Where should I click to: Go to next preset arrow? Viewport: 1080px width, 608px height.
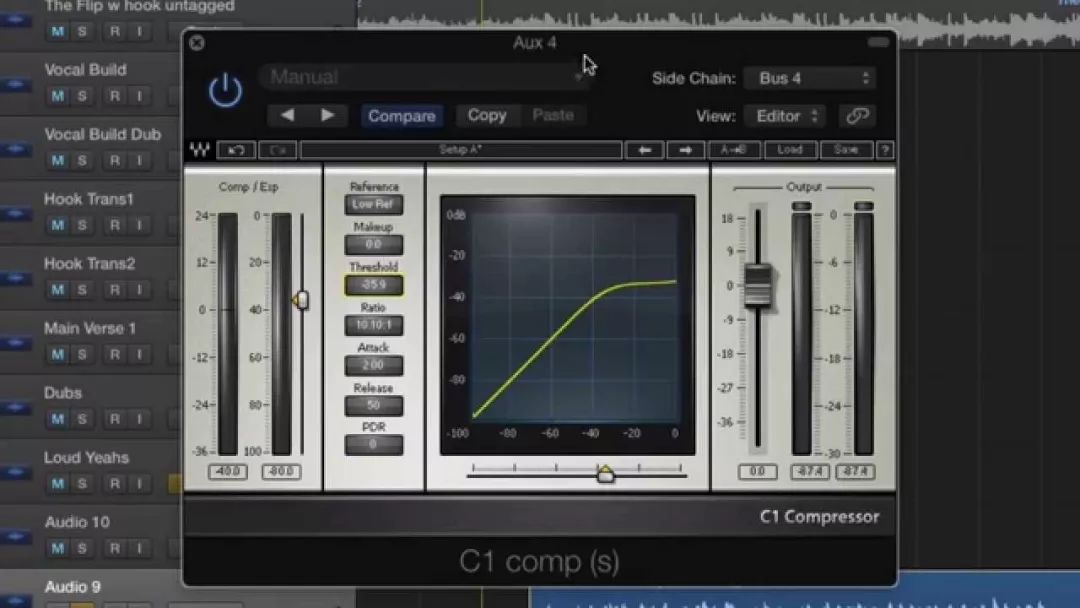pos(327,115)
